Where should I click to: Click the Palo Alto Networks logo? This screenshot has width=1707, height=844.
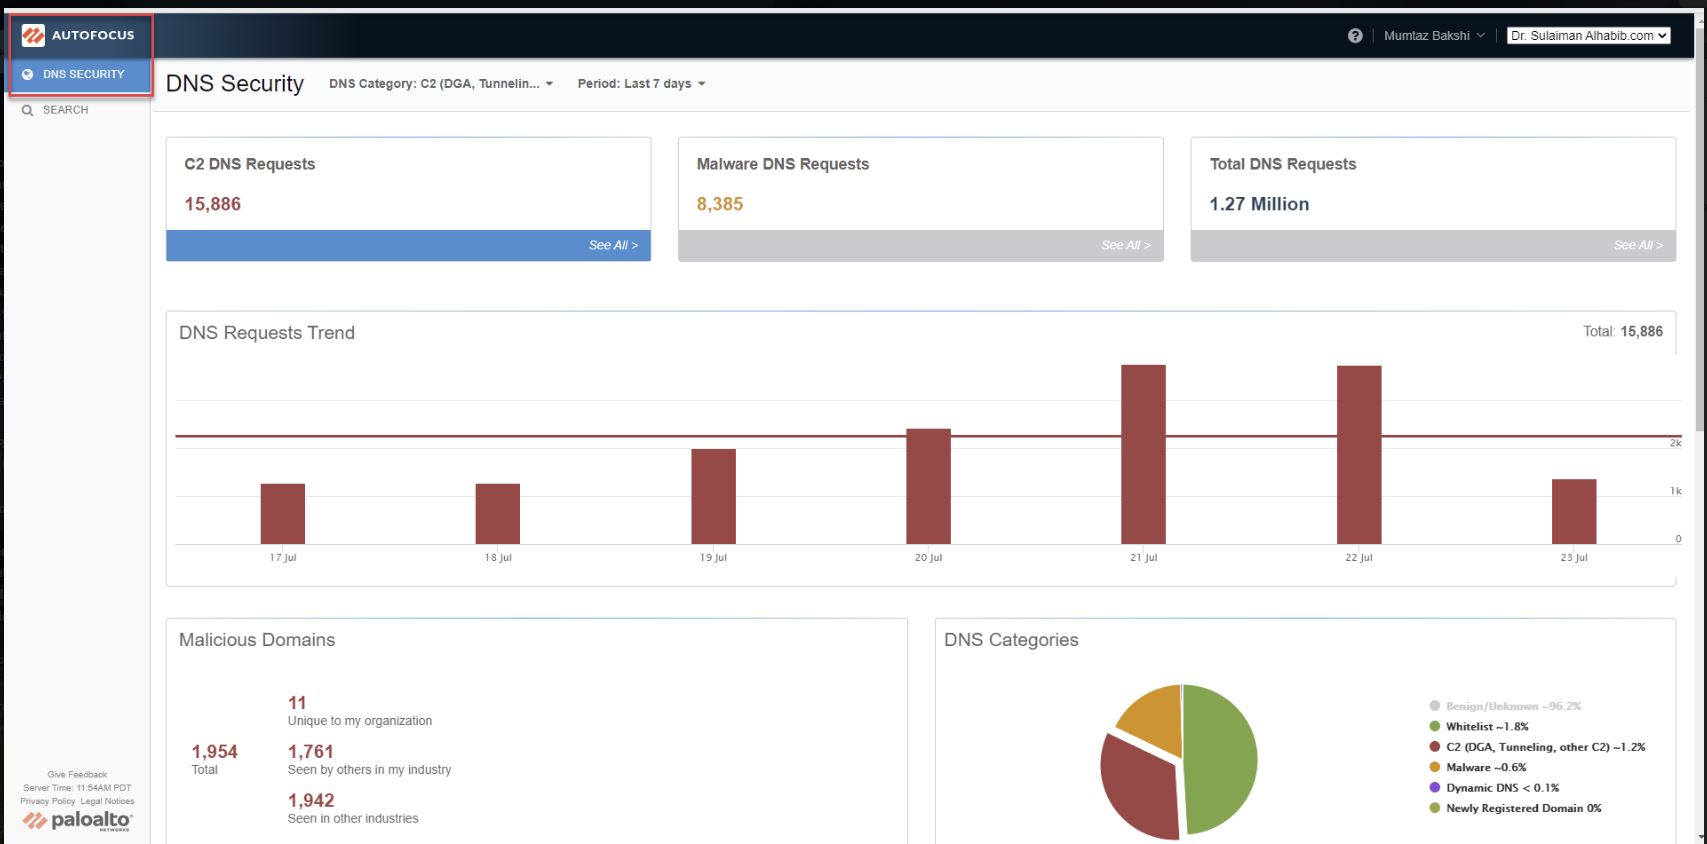(77, 821)
